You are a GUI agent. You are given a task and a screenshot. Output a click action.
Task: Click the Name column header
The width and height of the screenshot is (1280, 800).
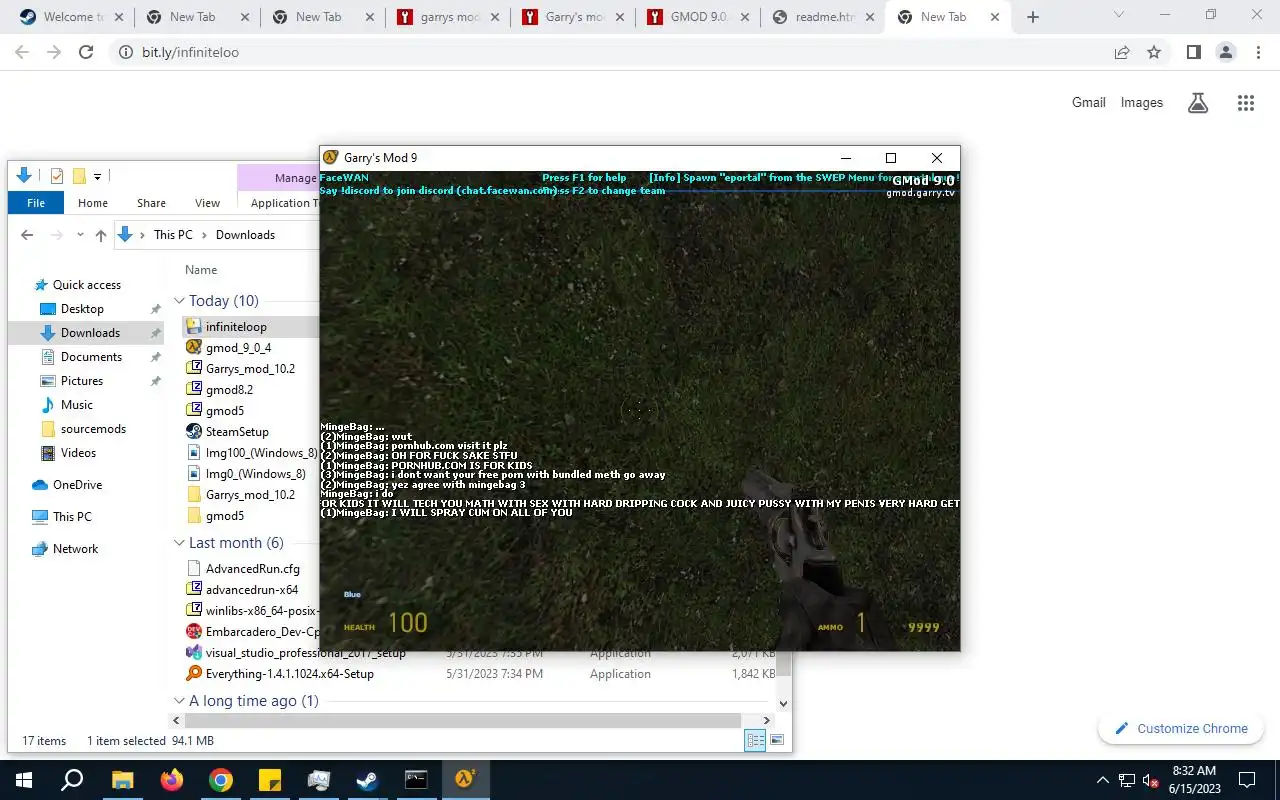tap(201, 270)
